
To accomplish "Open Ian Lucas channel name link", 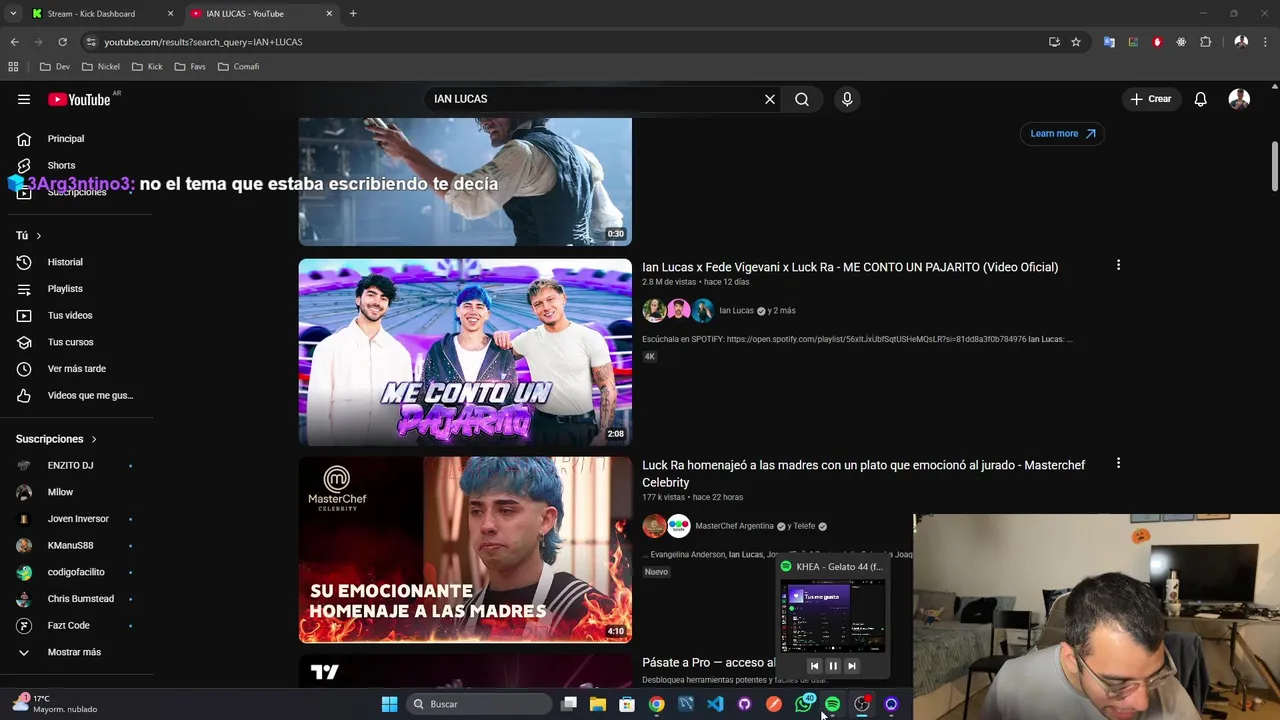I will click(x=736, y=311).
